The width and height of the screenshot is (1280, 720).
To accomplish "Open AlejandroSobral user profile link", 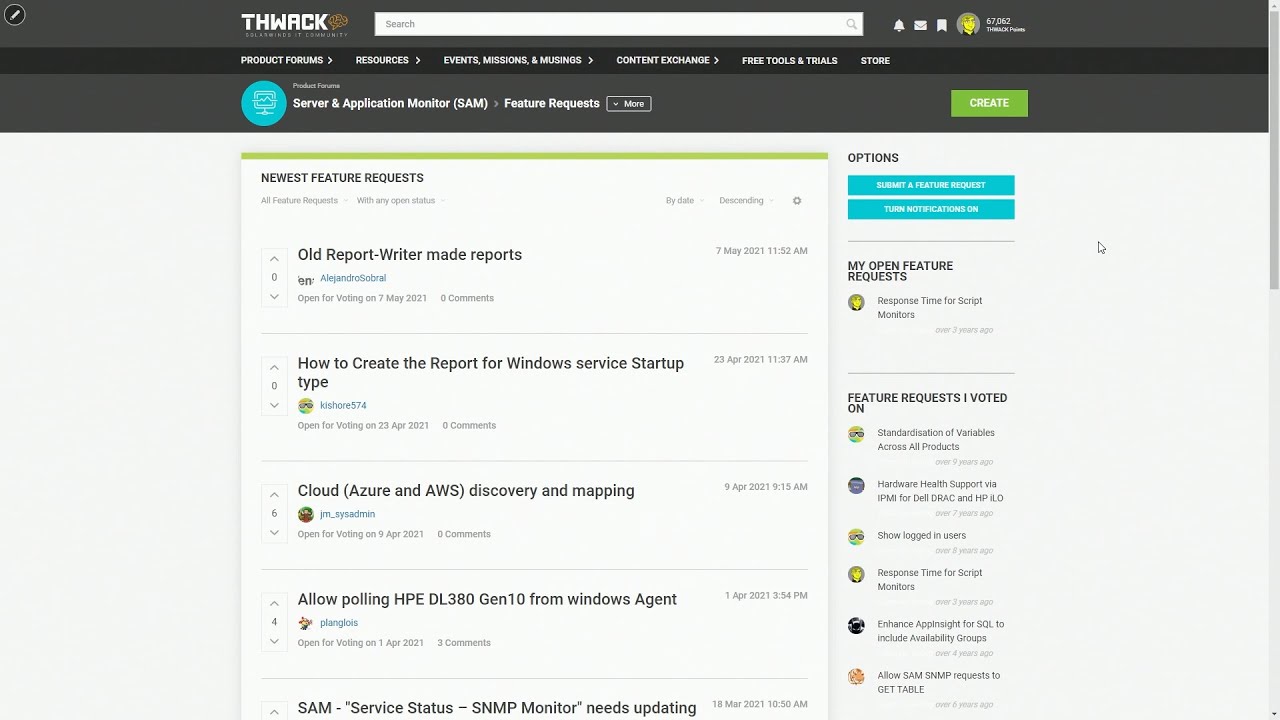I will [353, 278].
